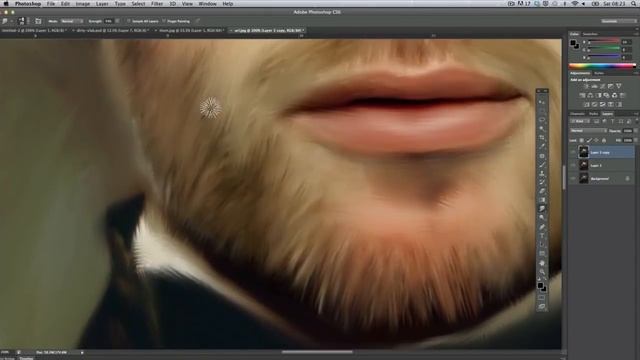The image size is (640, 360).
Task: Click the horizontal canvas scrollbar
Action: 317,352
